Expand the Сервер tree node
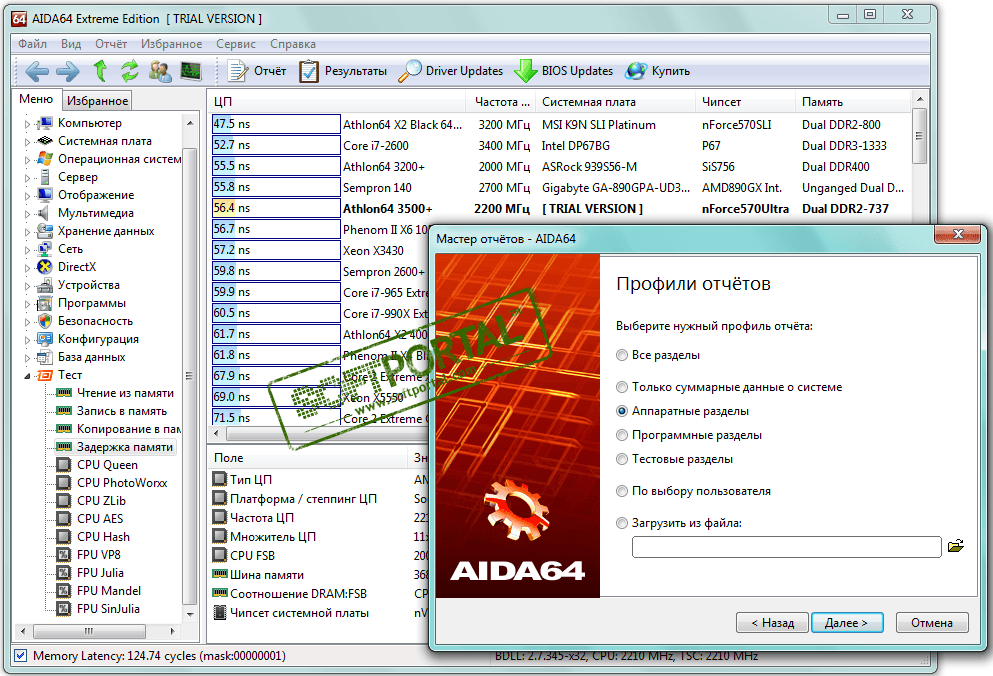Screen dimensions: 993x676 pyautogui.click(x=27, y=177)
